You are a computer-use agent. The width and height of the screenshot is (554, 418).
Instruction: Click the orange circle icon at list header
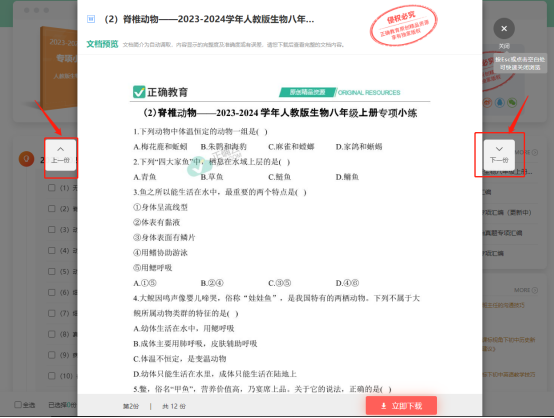pyautogui.click(x=26, y=159)
